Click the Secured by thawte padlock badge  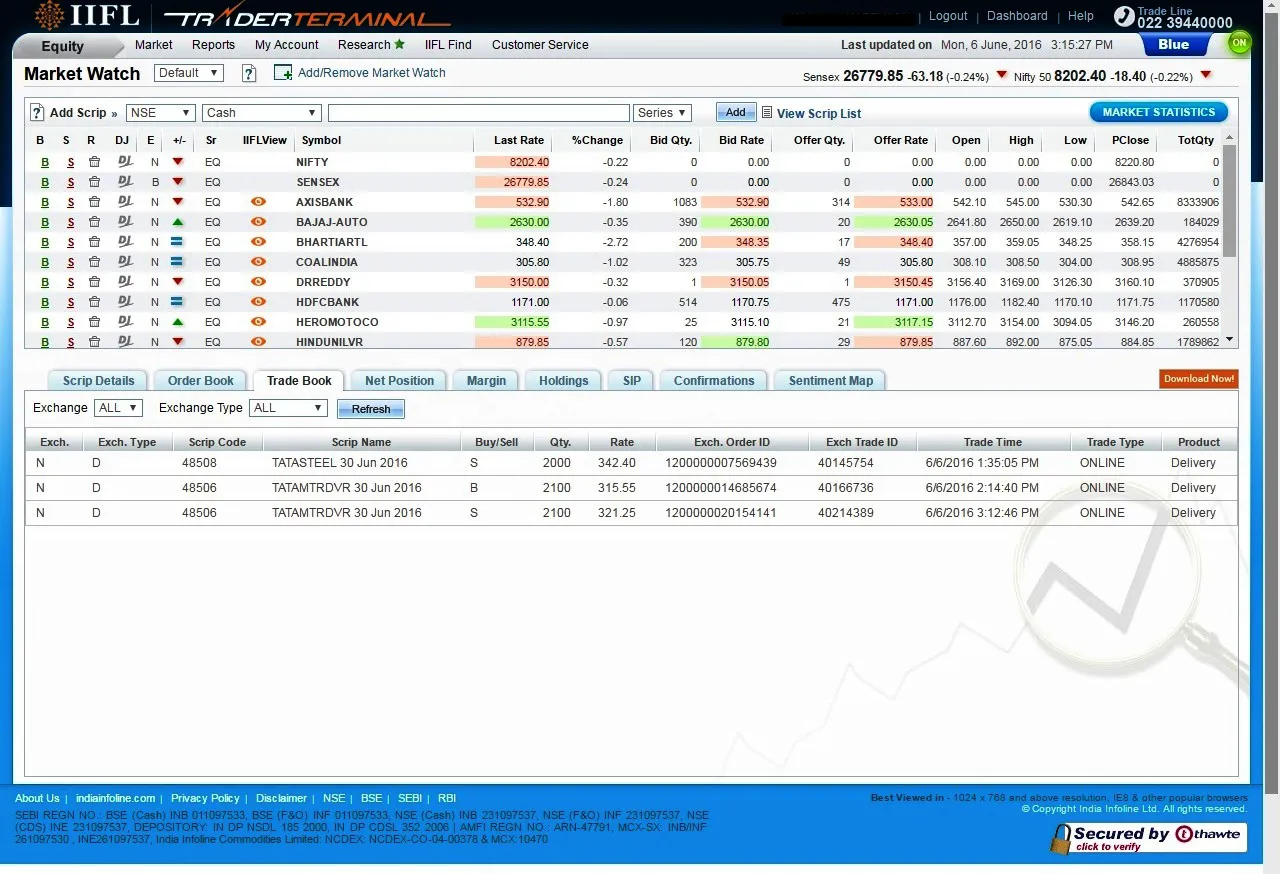(x=1148, y=838)
